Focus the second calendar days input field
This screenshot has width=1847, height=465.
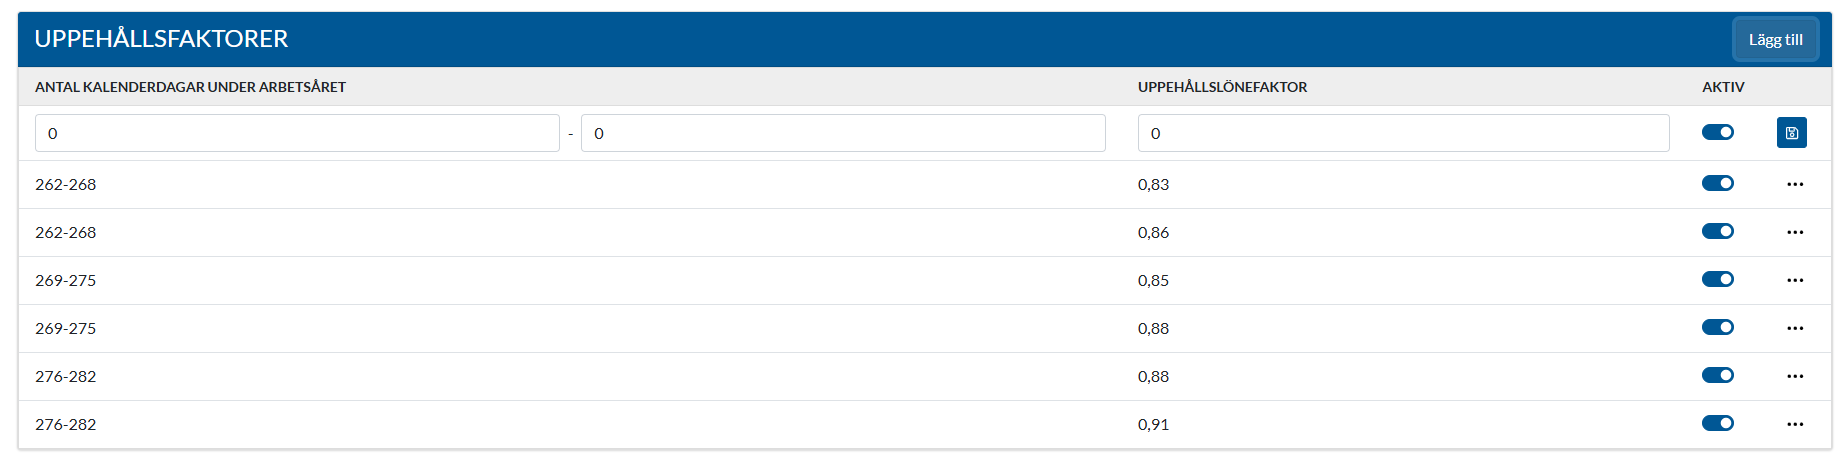(842, 133)
